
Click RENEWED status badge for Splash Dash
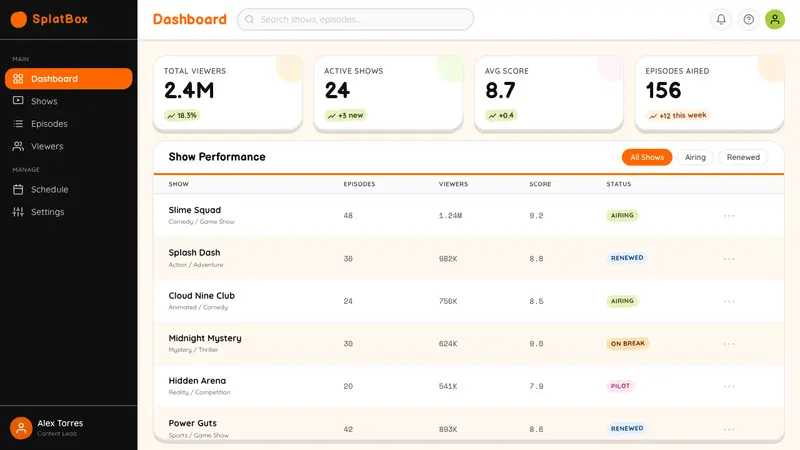[627, 258]
